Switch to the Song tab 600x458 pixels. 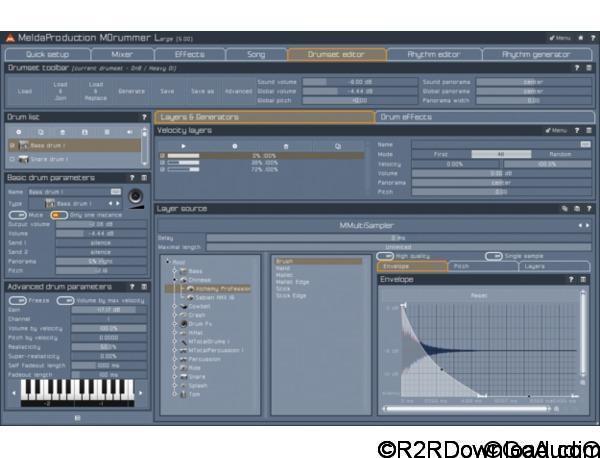[x=256, y=54]
